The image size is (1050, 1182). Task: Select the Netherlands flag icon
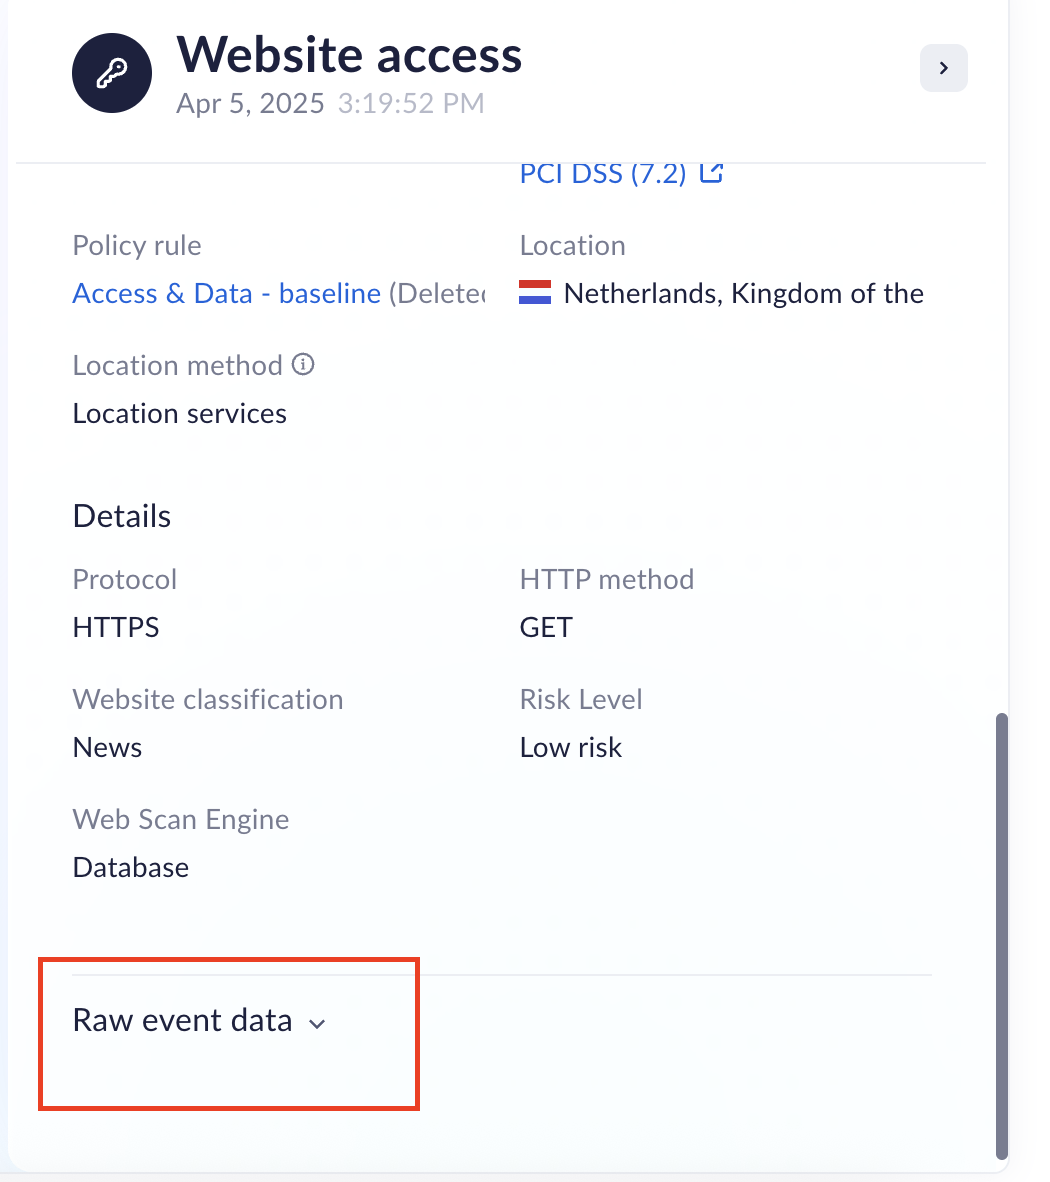[x=535, y=292]
